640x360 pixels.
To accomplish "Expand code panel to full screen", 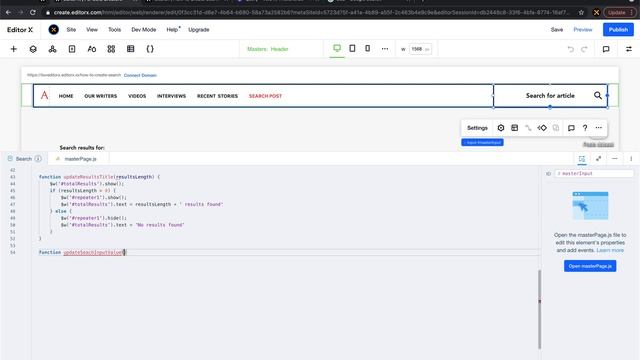I will click(x=598, y=159).
